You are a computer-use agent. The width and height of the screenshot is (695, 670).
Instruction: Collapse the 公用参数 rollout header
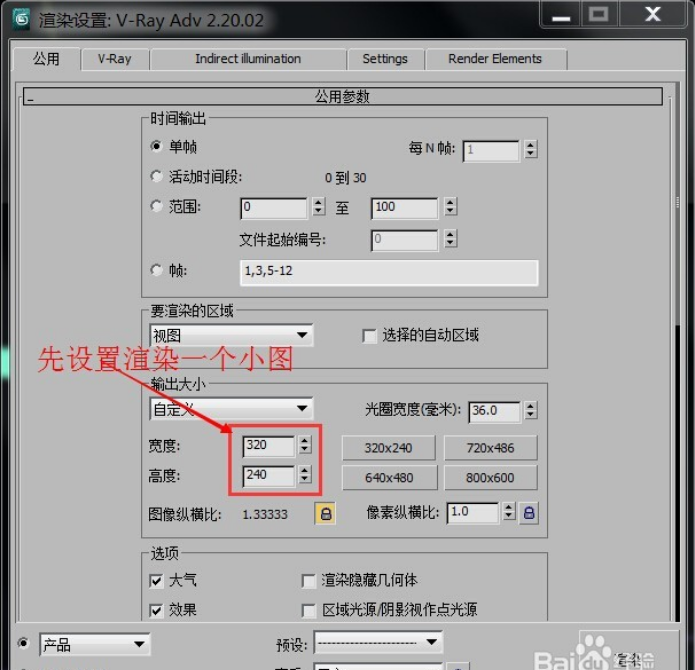pos(342,96)
